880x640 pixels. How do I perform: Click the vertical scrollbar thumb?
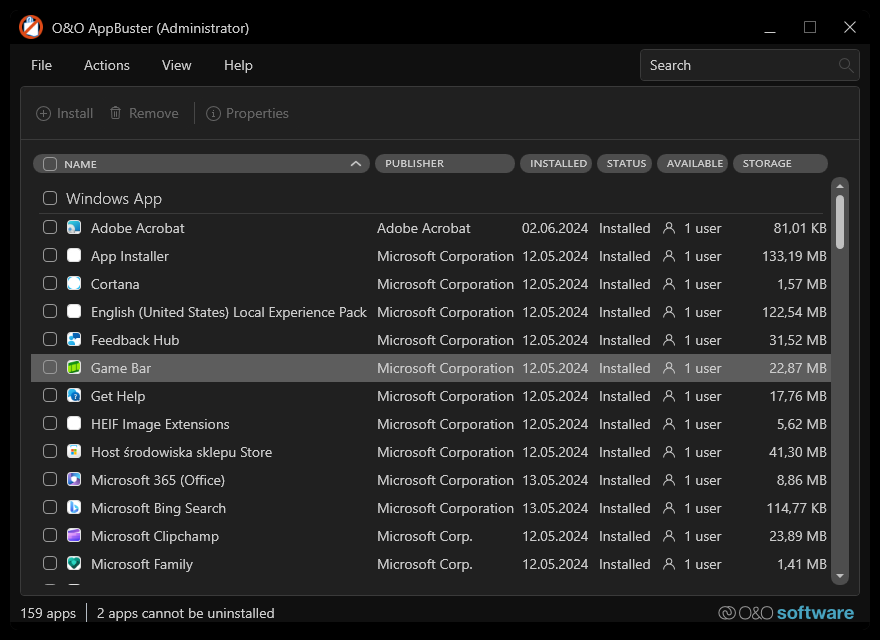click(840, 222)
